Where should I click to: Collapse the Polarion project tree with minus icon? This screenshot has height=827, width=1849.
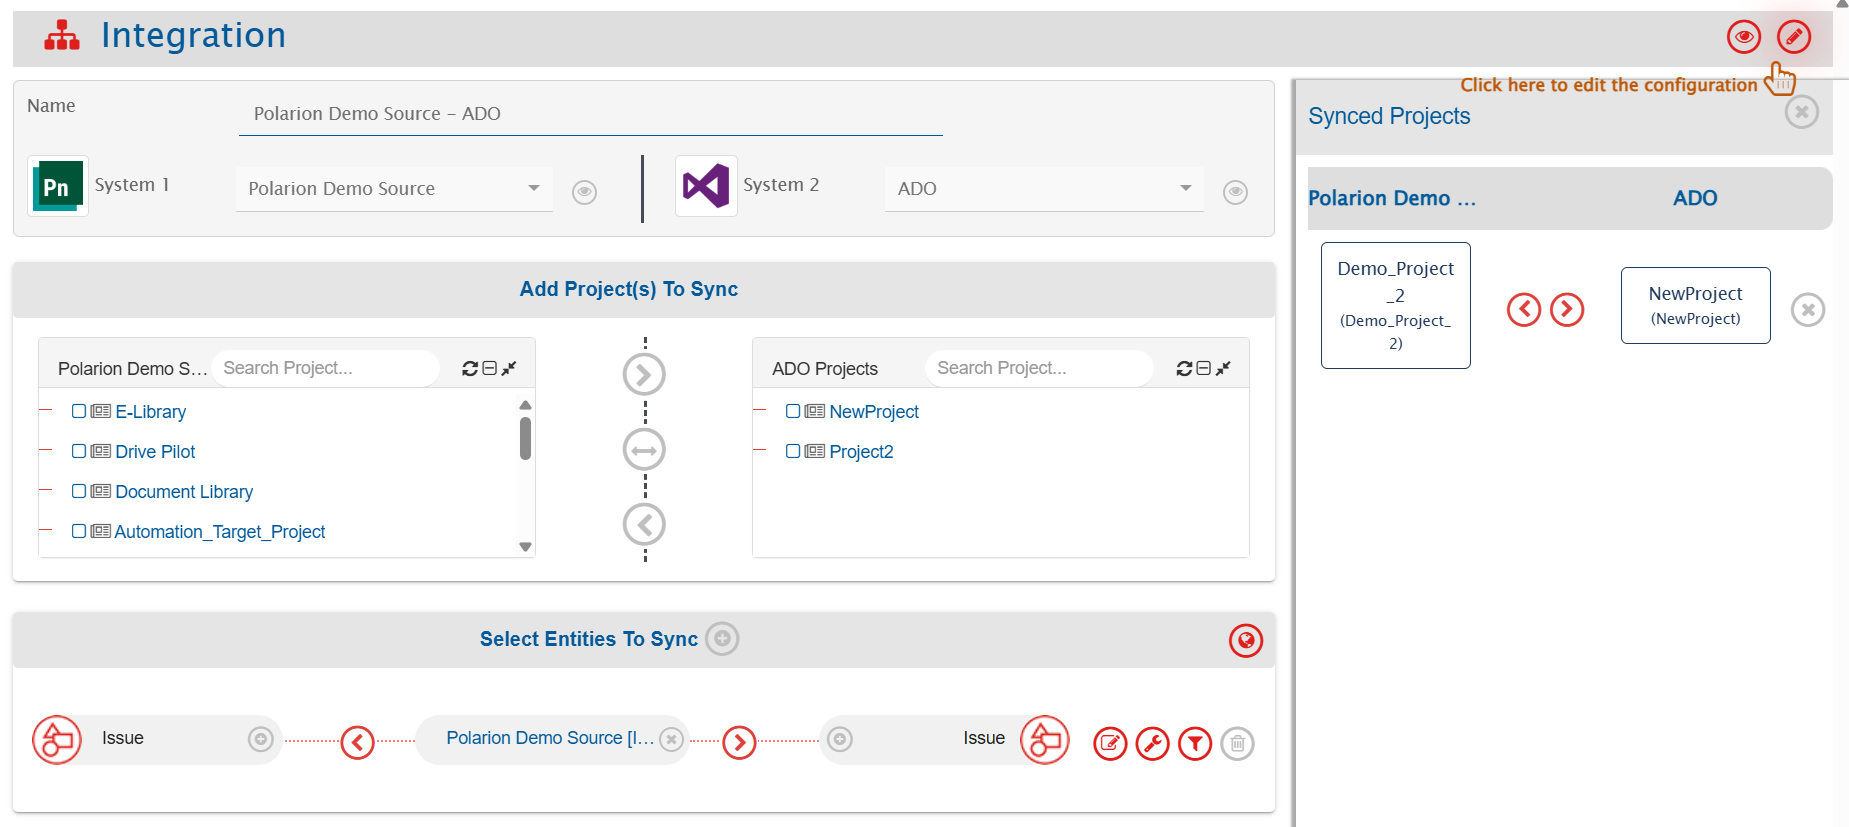tap(490, 368)
